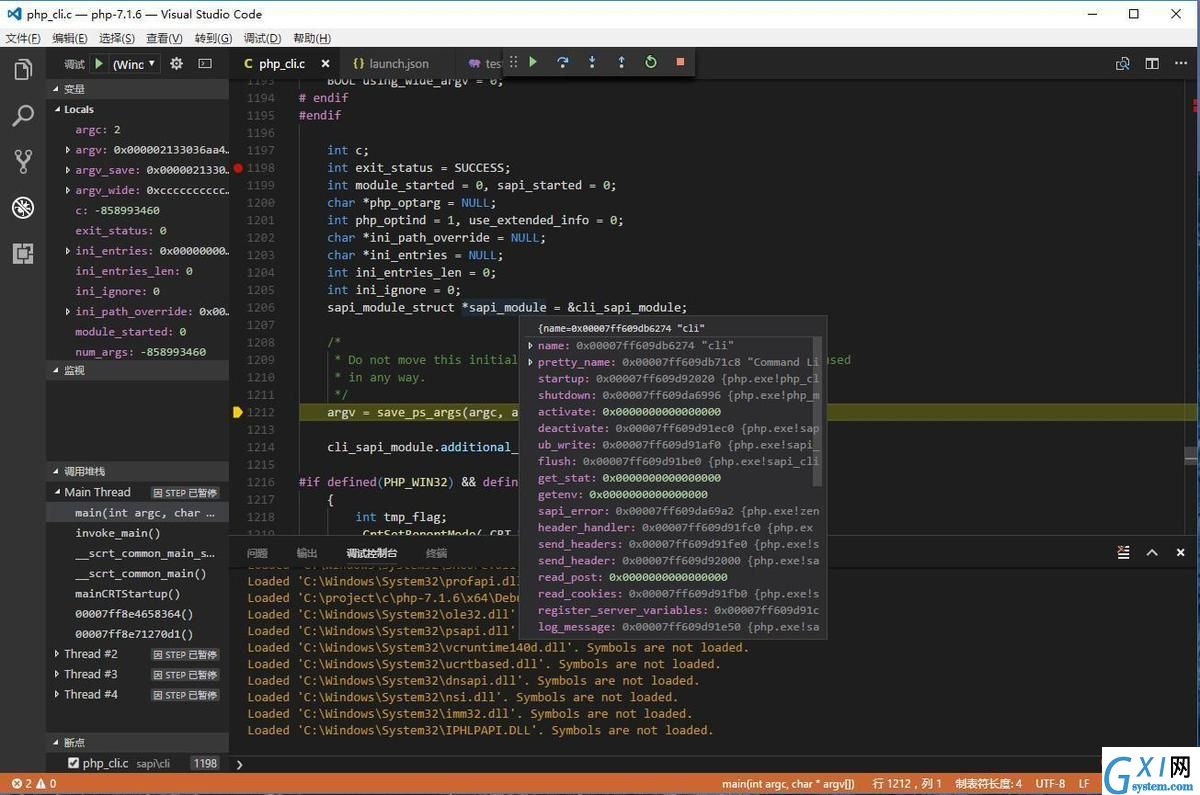Screen dimensions: 1200x795
Task: Open the Debug view in the activity bar
Action: coord(22,207)
